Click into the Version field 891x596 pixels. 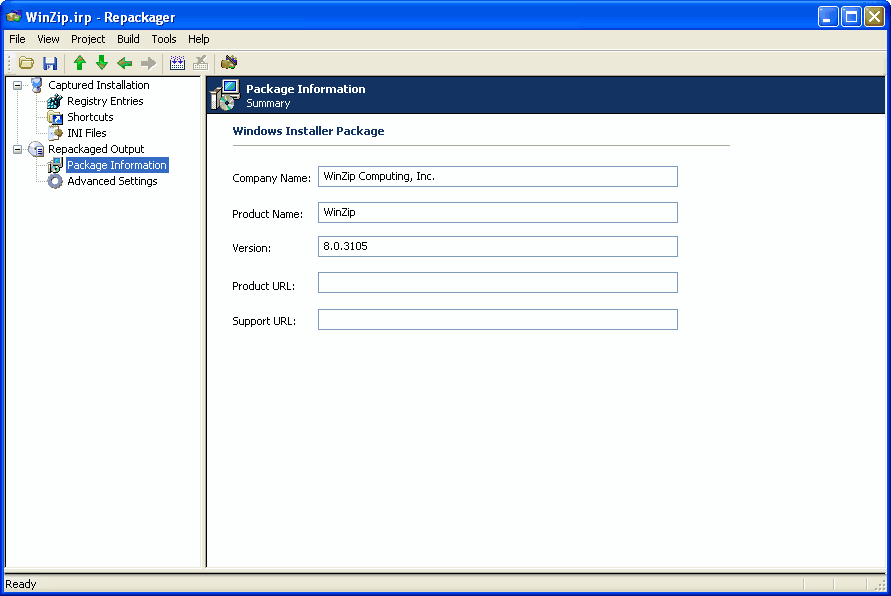497,246
